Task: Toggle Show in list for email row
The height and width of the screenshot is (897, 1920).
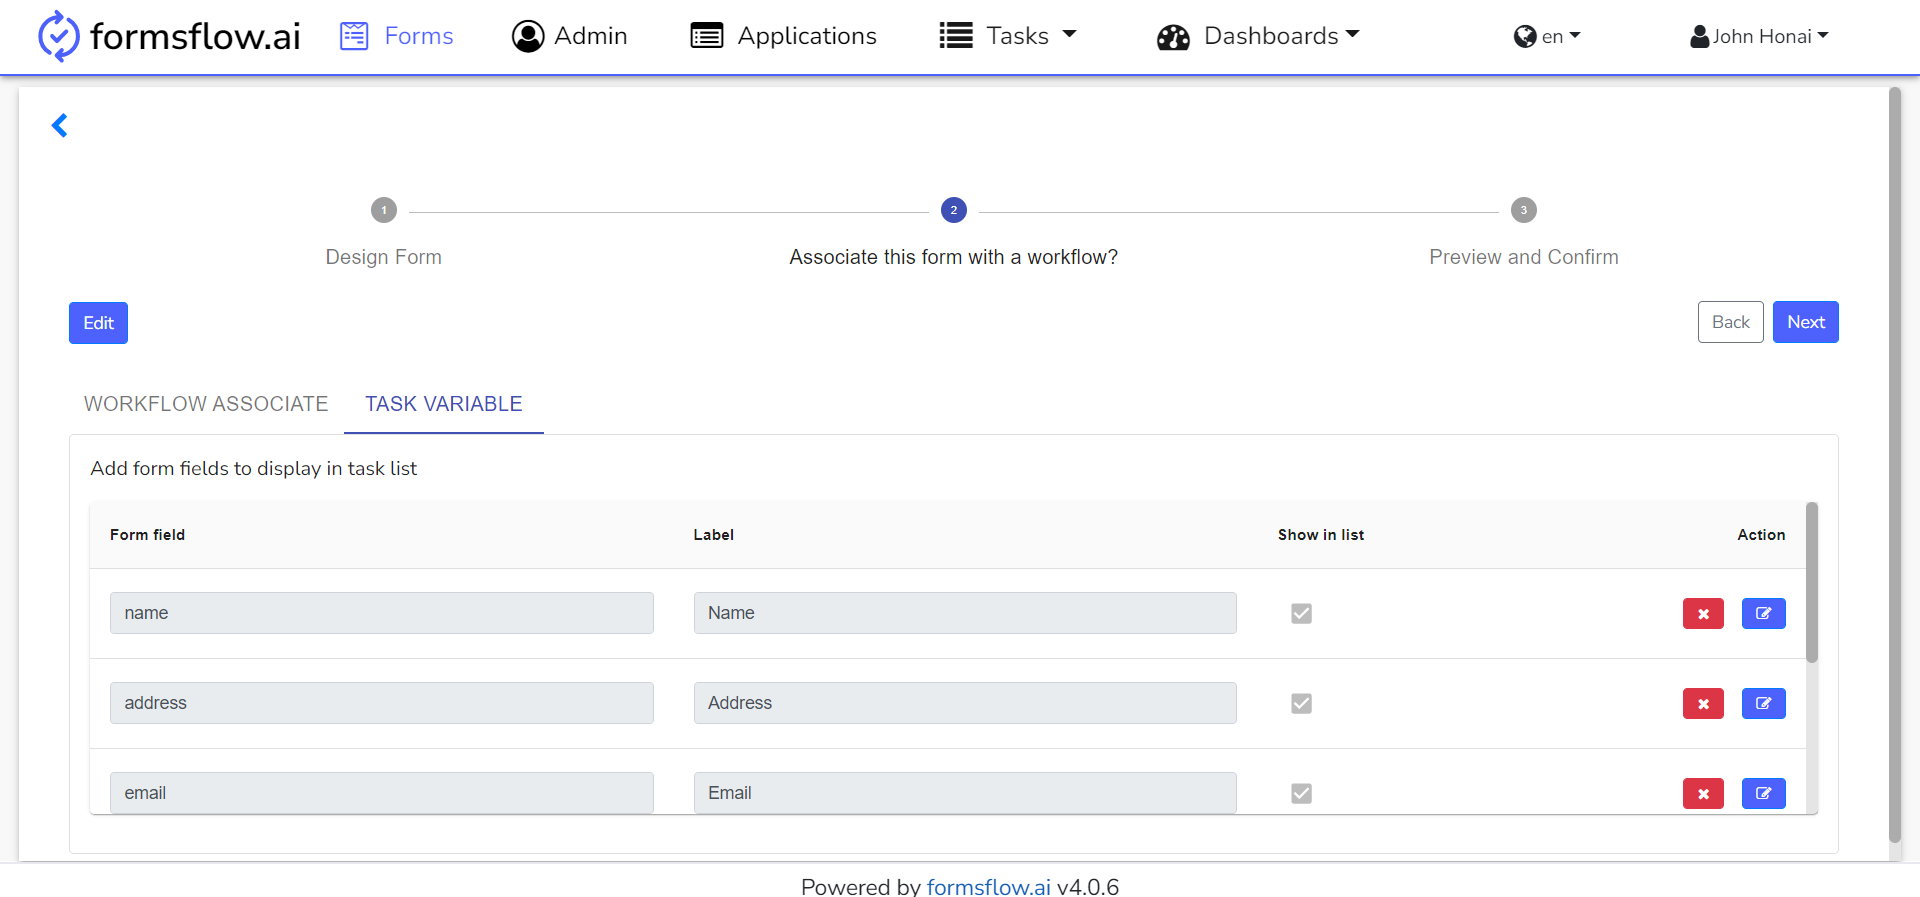Action: 1301,793
